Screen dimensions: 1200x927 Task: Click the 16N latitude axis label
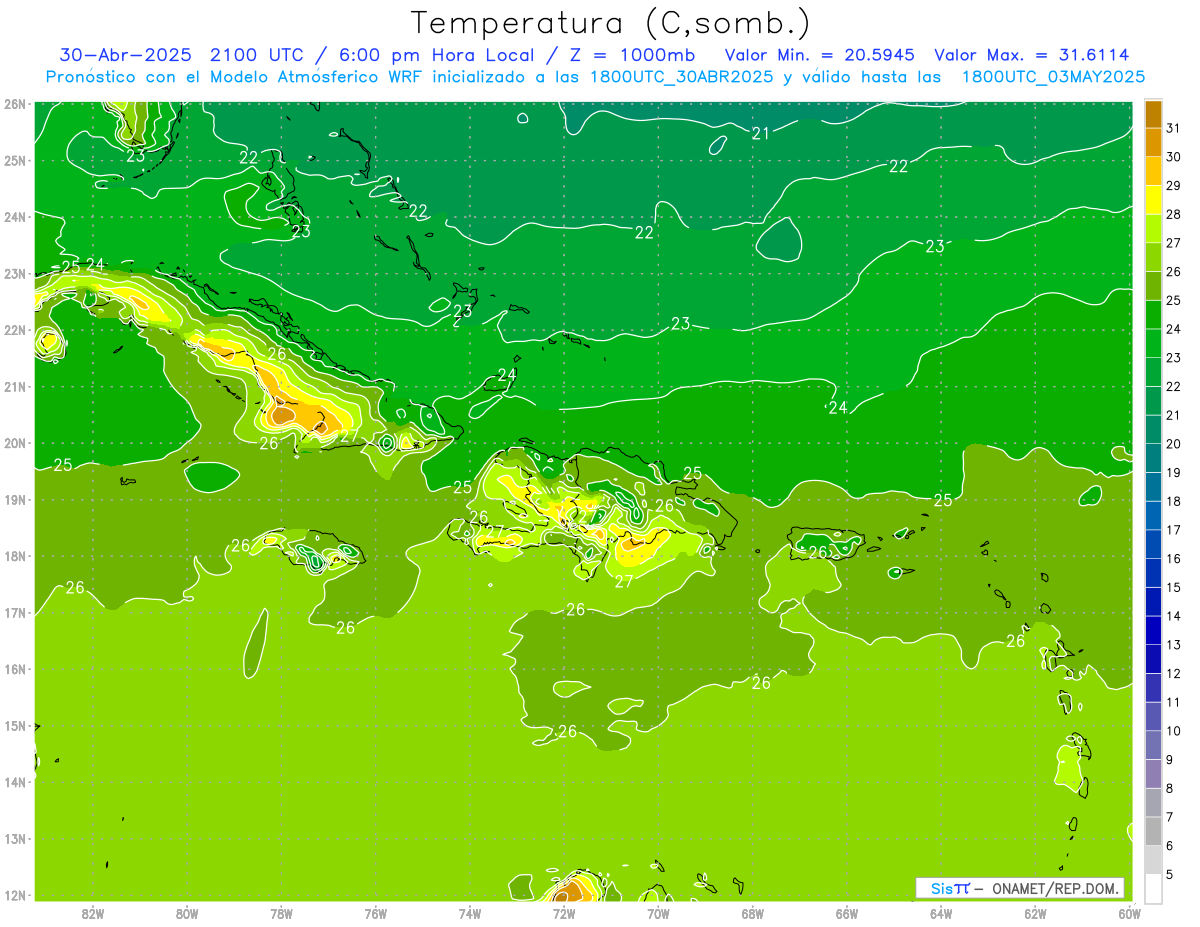click(x=14, y=669)
